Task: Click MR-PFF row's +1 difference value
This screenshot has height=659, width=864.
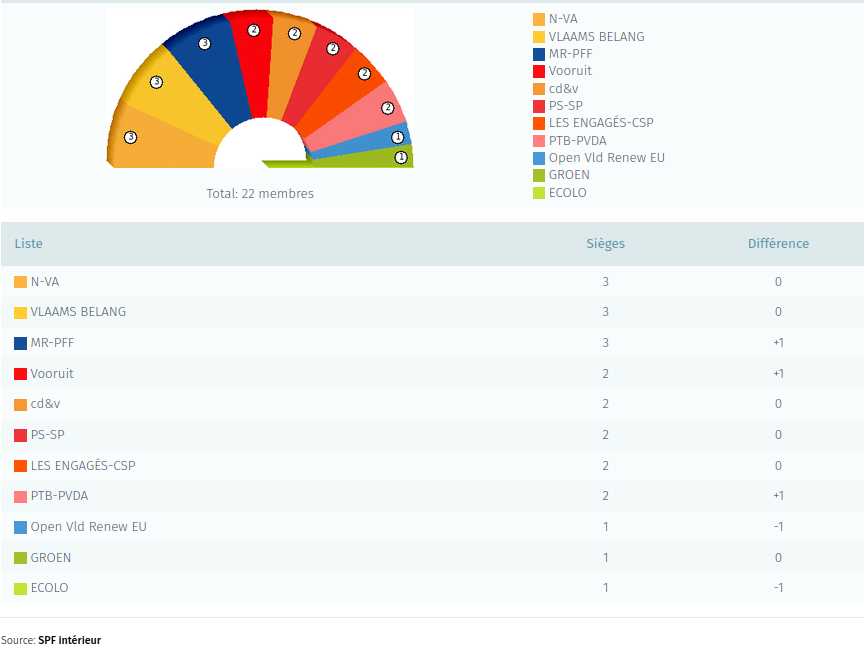Action: [x=778, y=343]
